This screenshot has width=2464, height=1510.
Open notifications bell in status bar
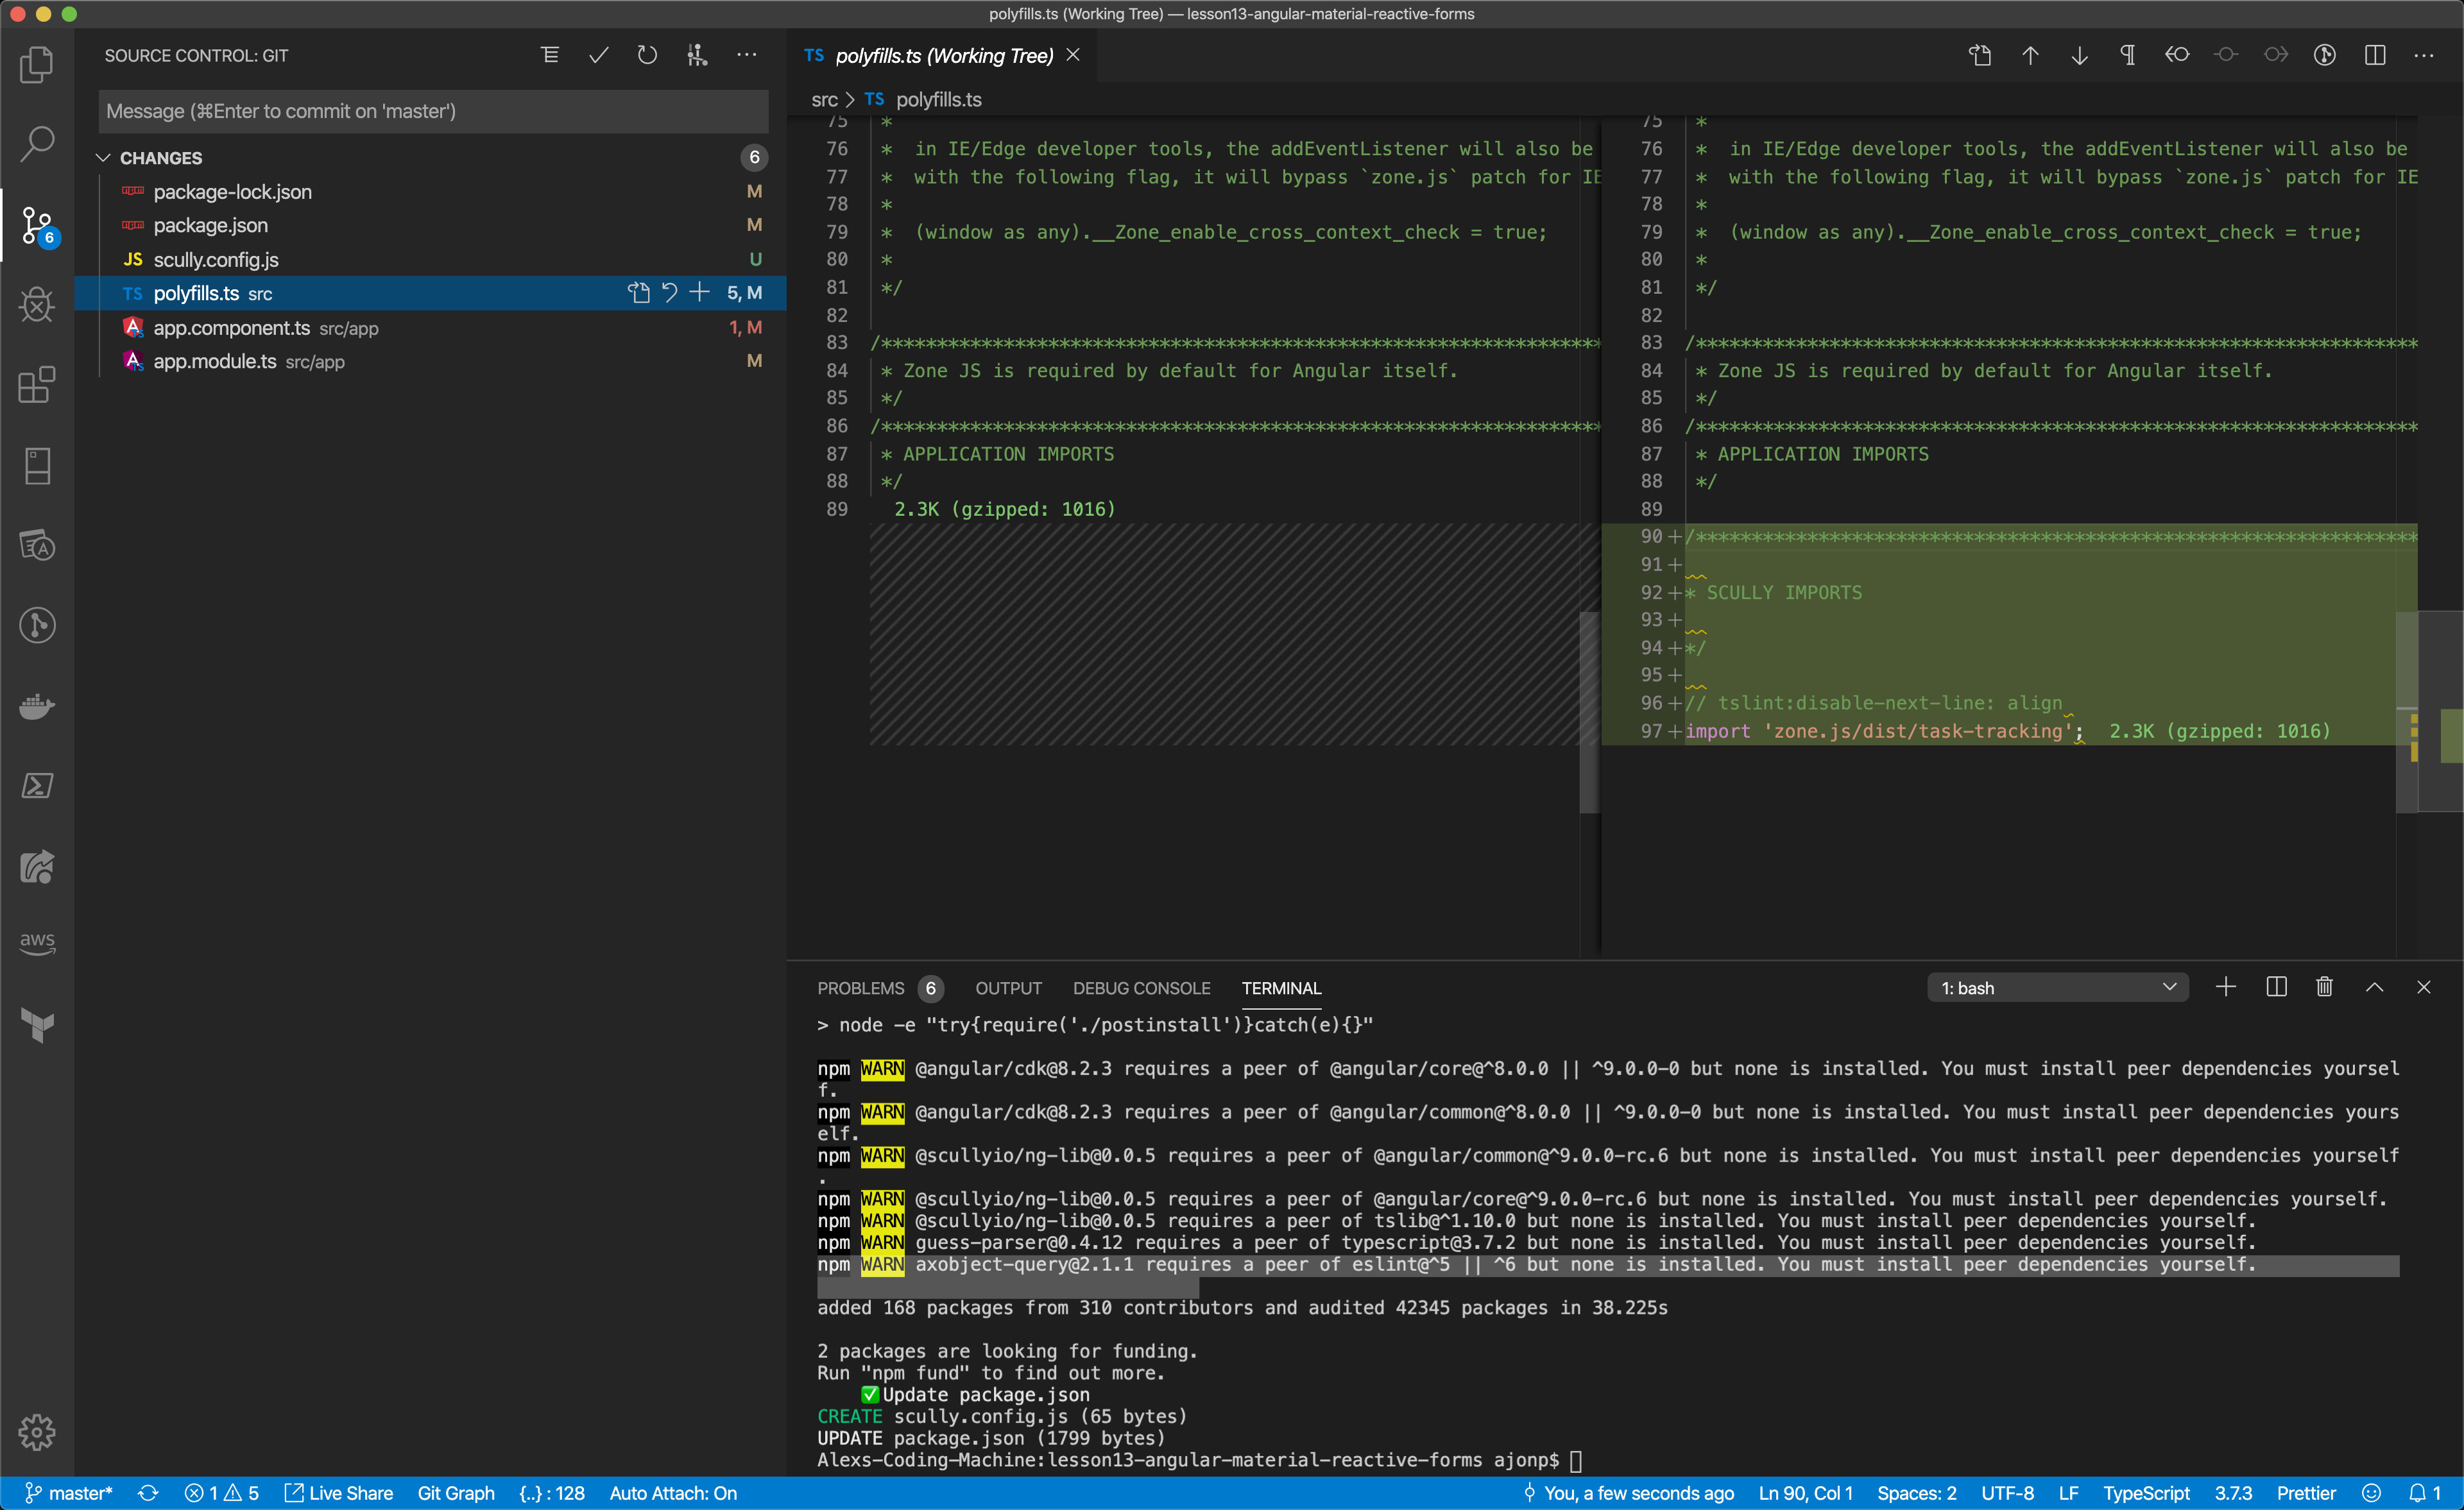click(2424, 1493)
